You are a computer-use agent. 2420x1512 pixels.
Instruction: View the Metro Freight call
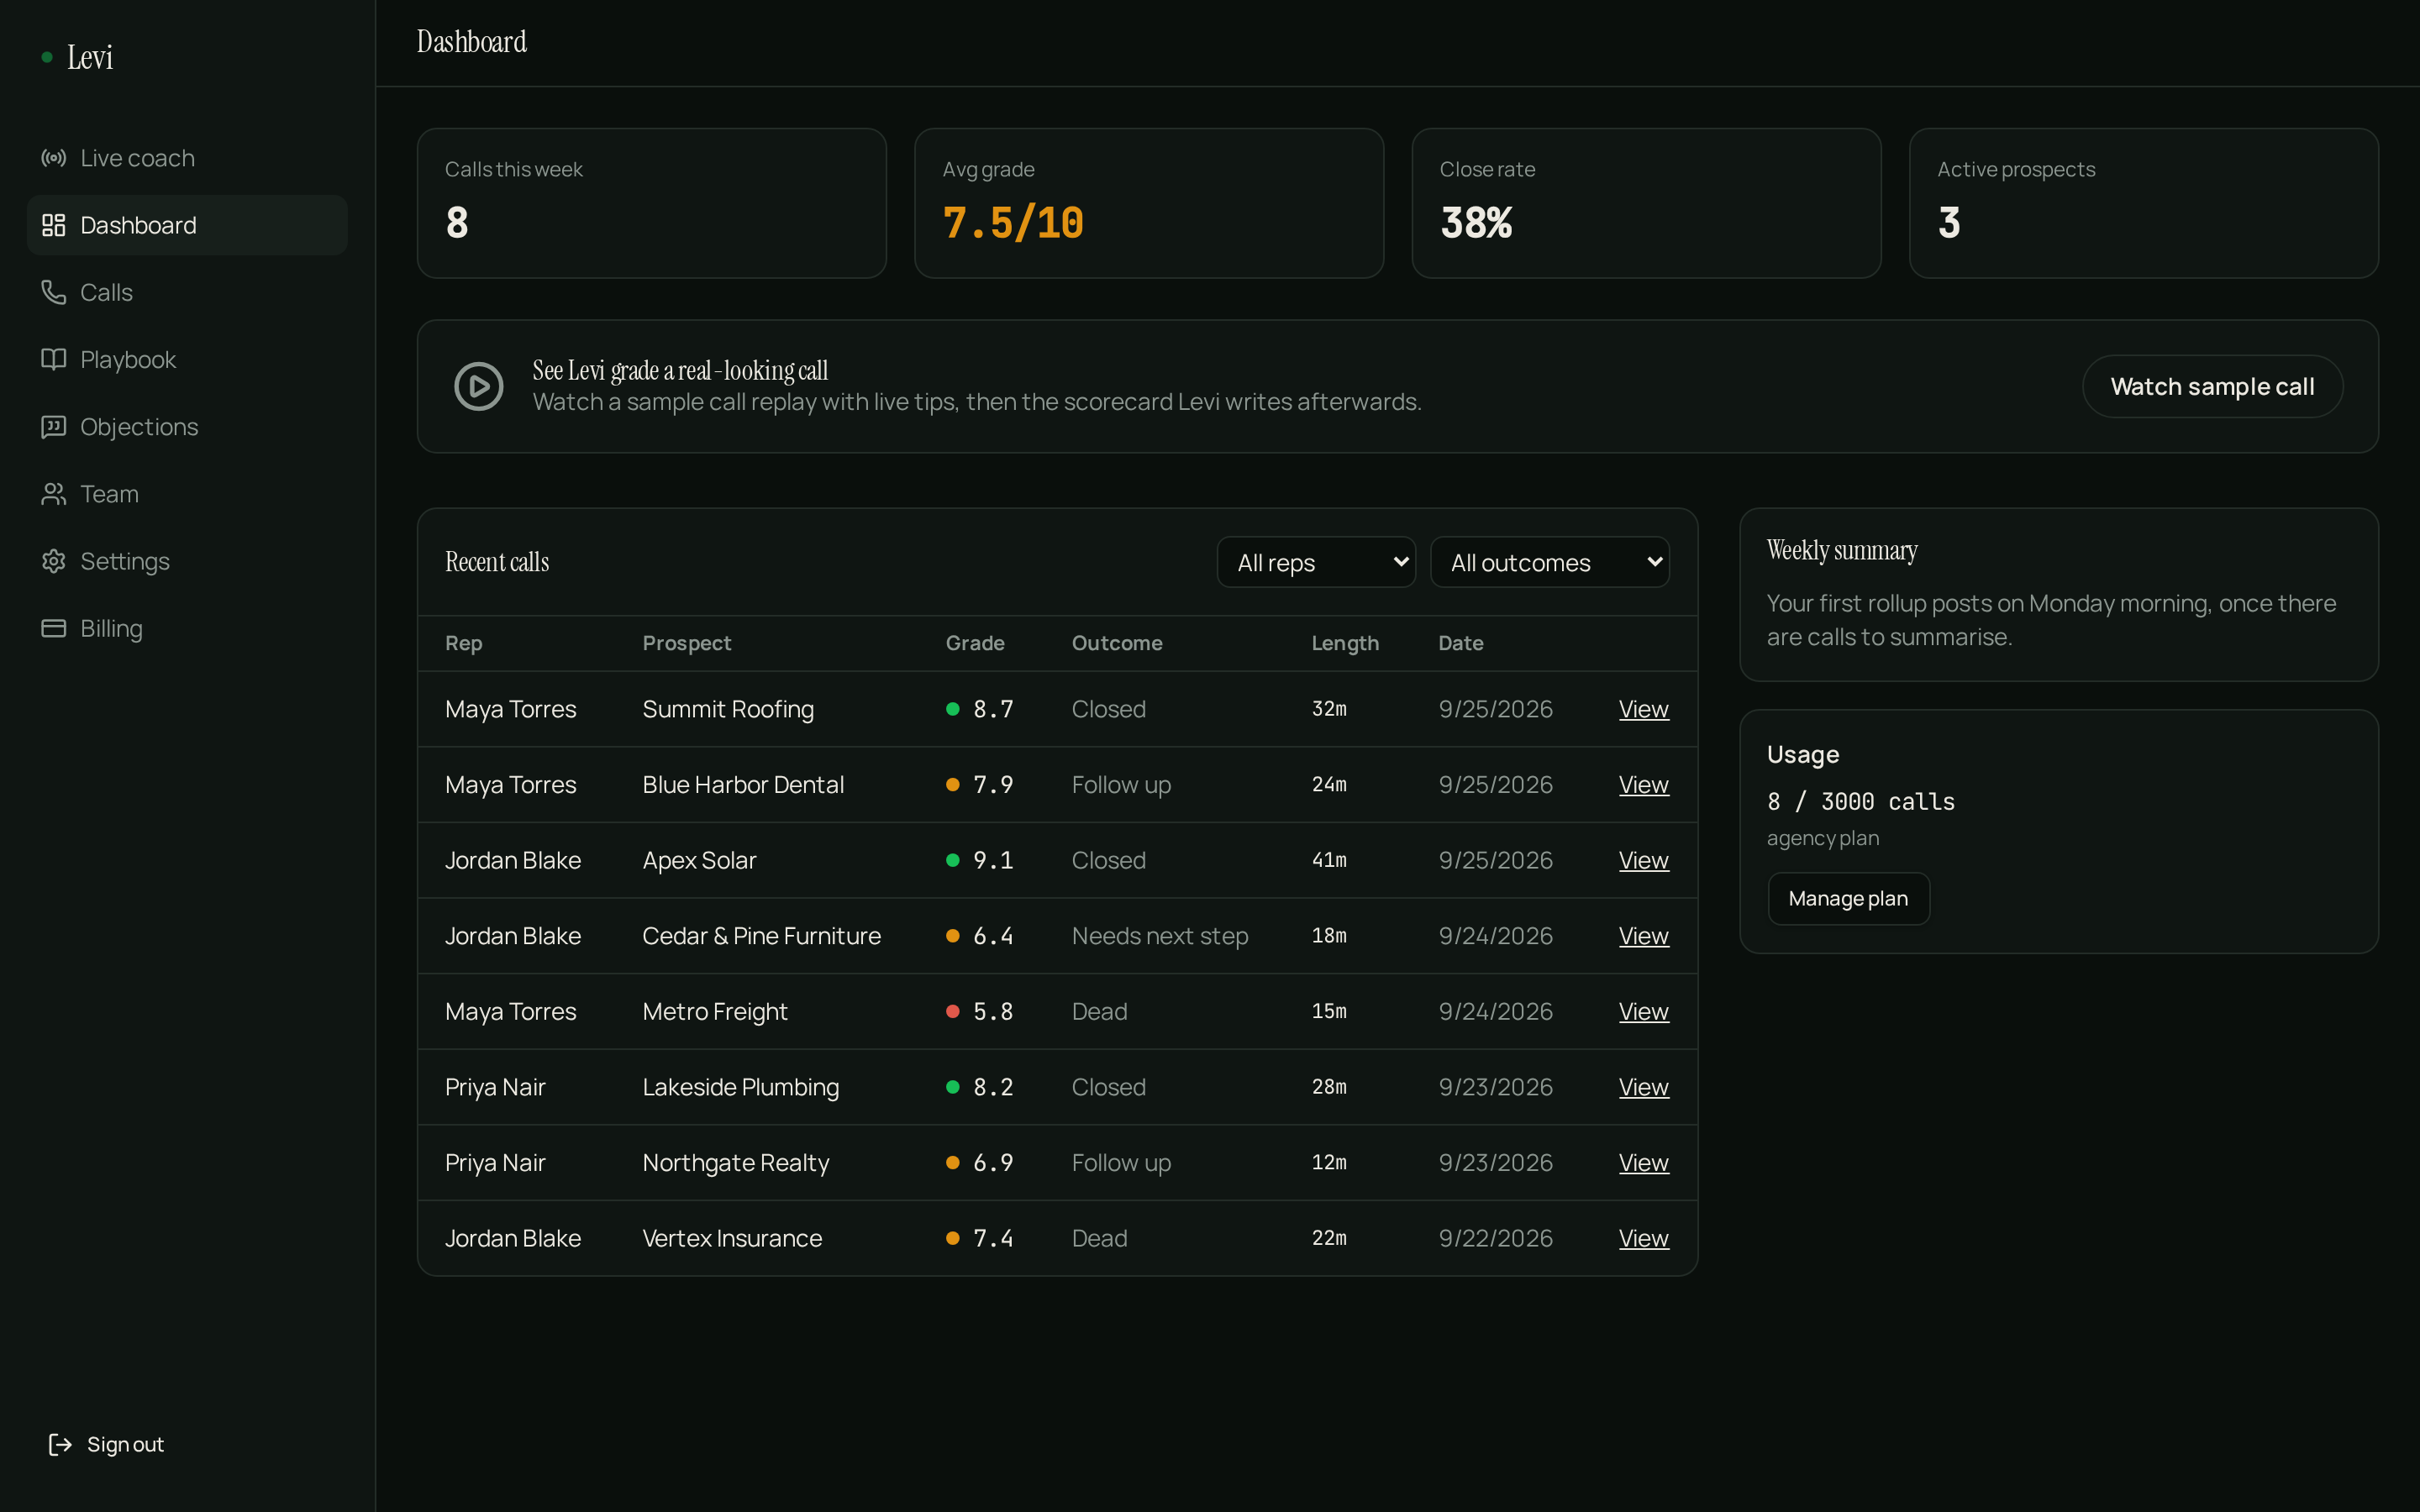click(x=1643, y=1011)
